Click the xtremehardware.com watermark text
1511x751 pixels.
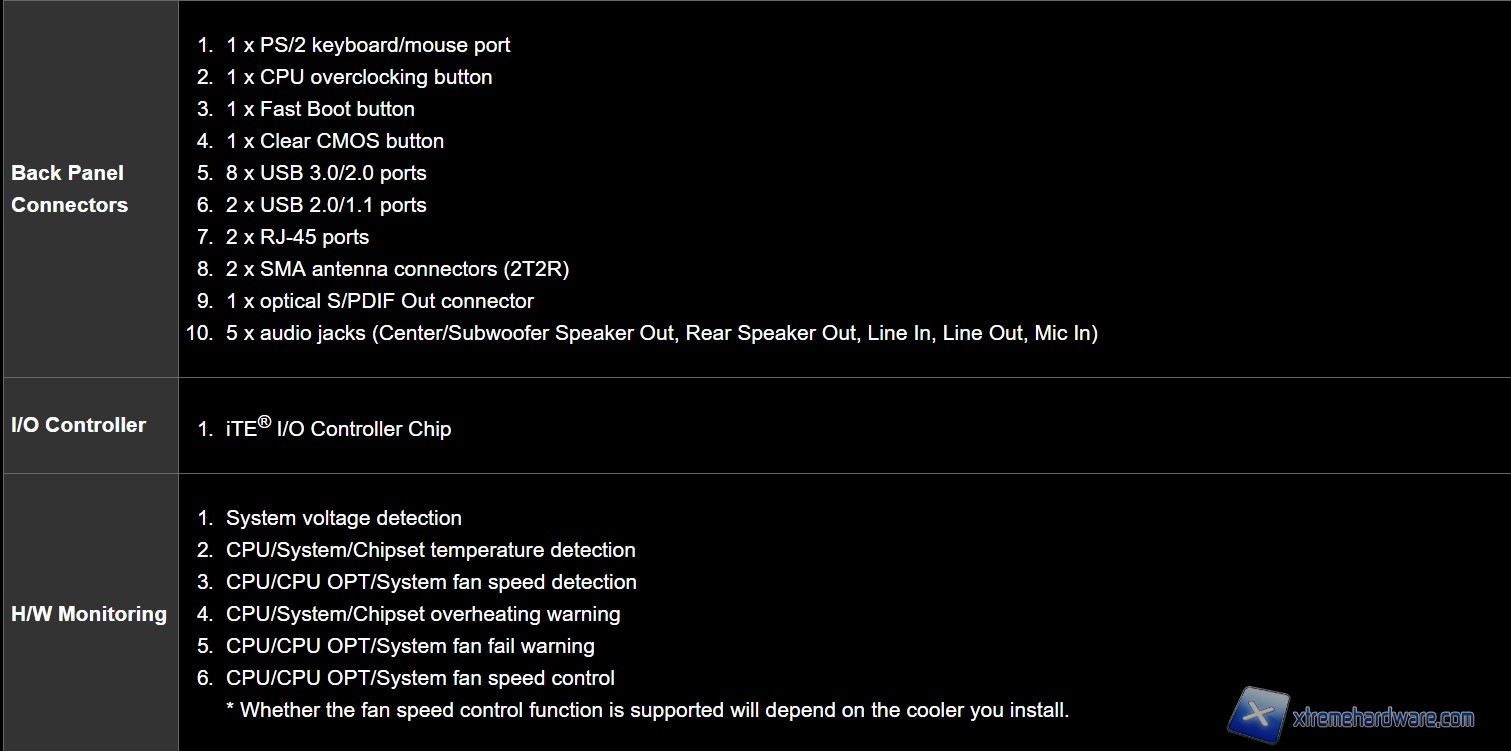tap(1382, 718)
